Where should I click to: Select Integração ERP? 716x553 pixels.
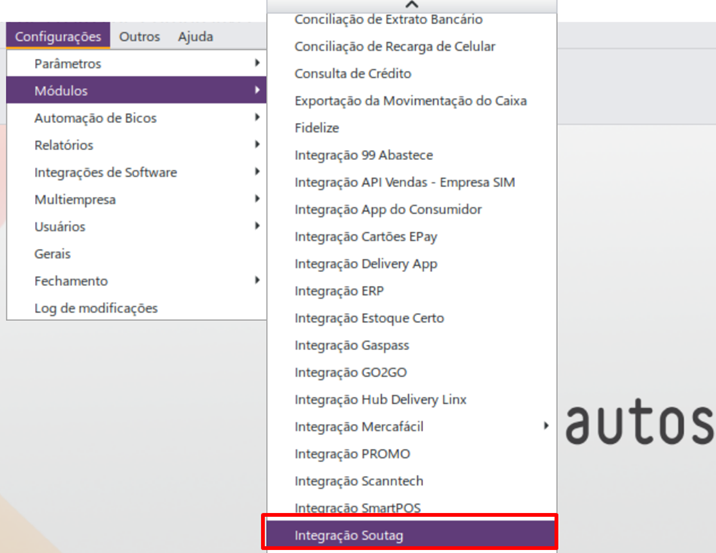(x=412, y=290)
